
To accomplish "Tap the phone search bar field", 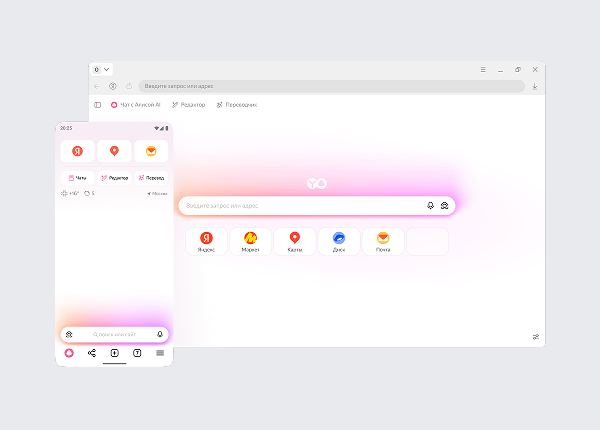I will coord(114,334).
